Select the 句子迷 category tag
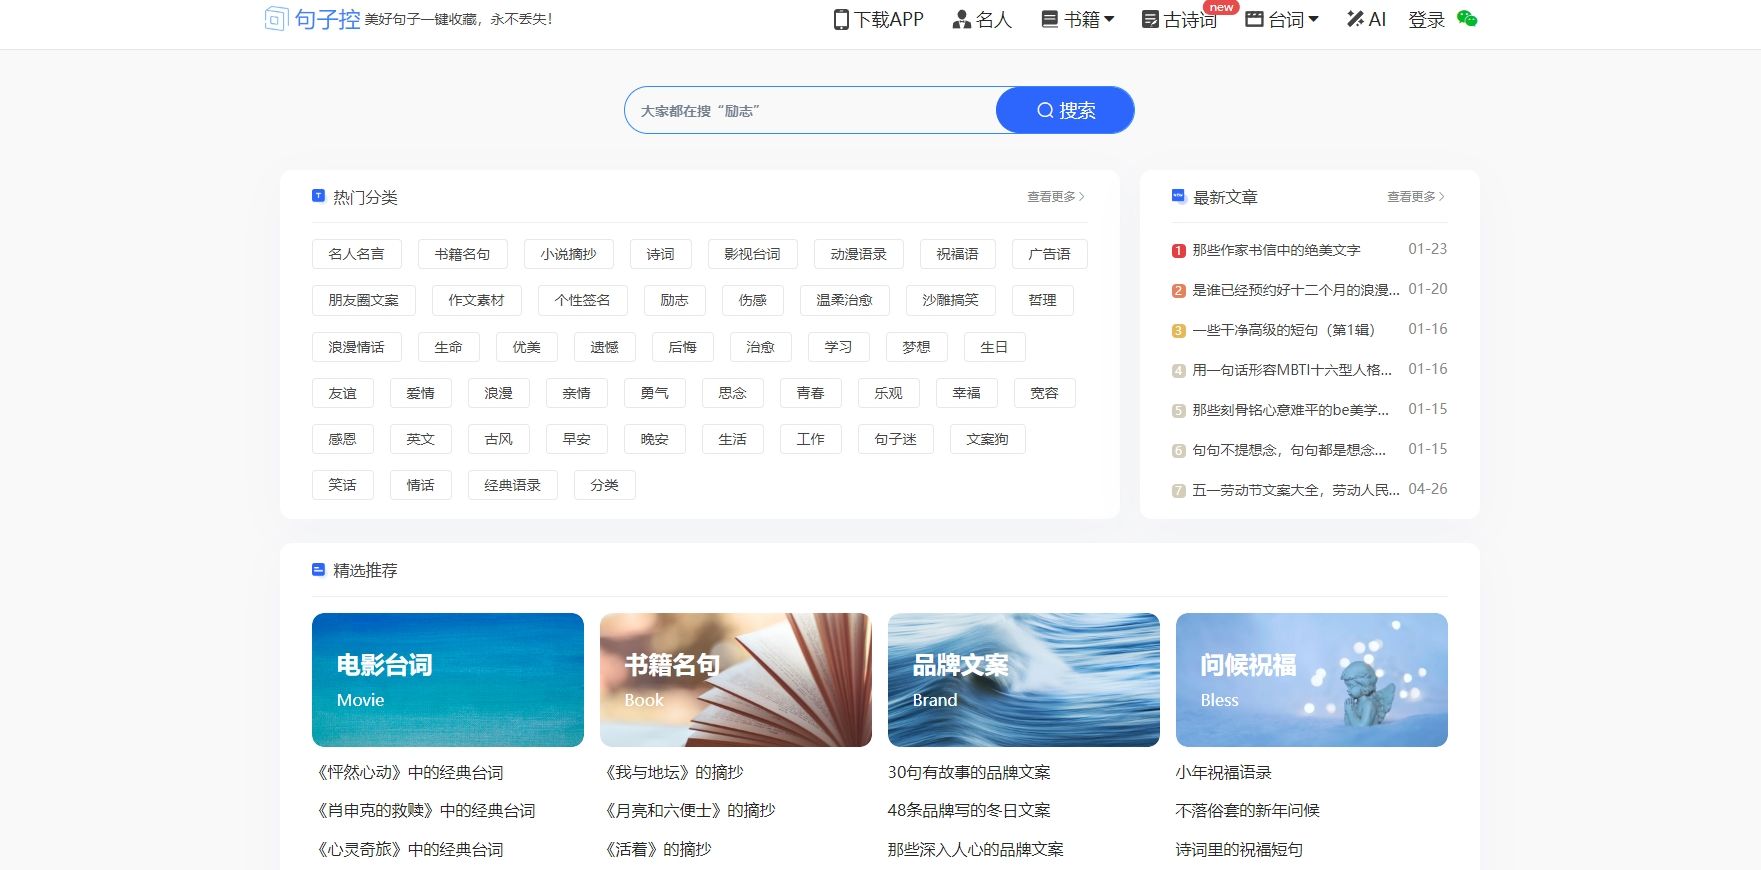Image resolution: width=1761 pixels, height=870 pixels. 895,439
